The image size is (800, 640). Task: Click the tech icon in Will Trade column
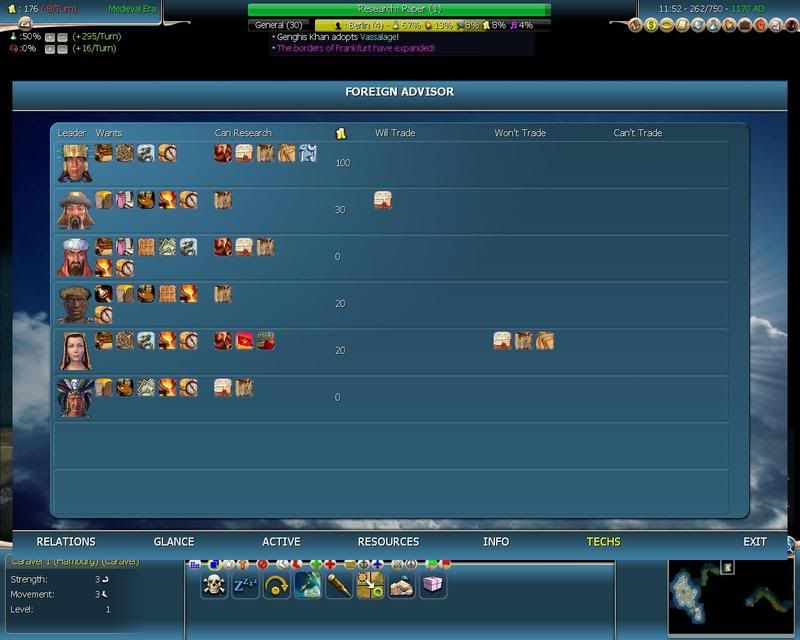tap(383, 200)
